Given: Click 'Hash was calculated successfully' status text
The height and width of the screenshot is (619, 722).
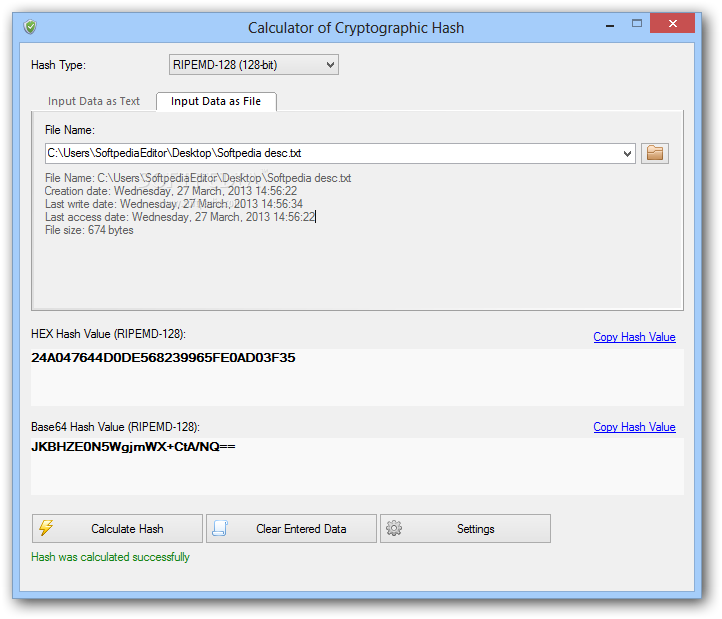Looking at the screenshot, I should [x=111, y=557].
